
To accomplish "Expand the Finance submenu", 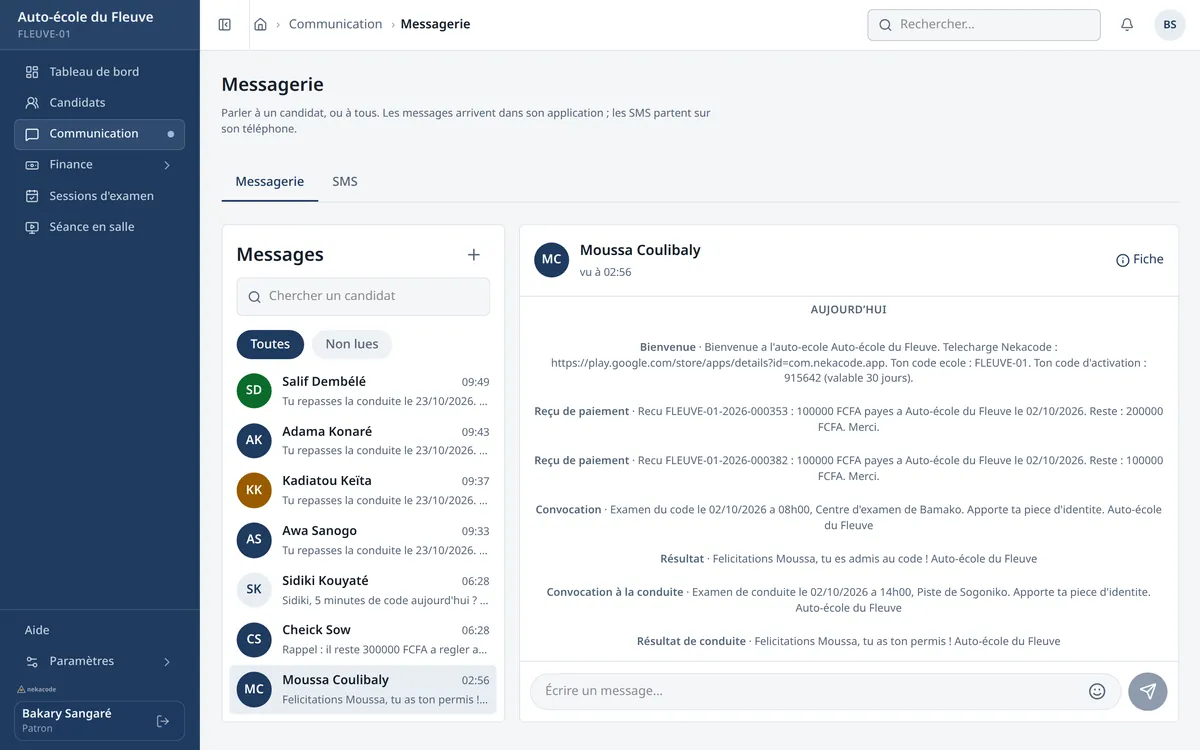I will tap(100, 165).
